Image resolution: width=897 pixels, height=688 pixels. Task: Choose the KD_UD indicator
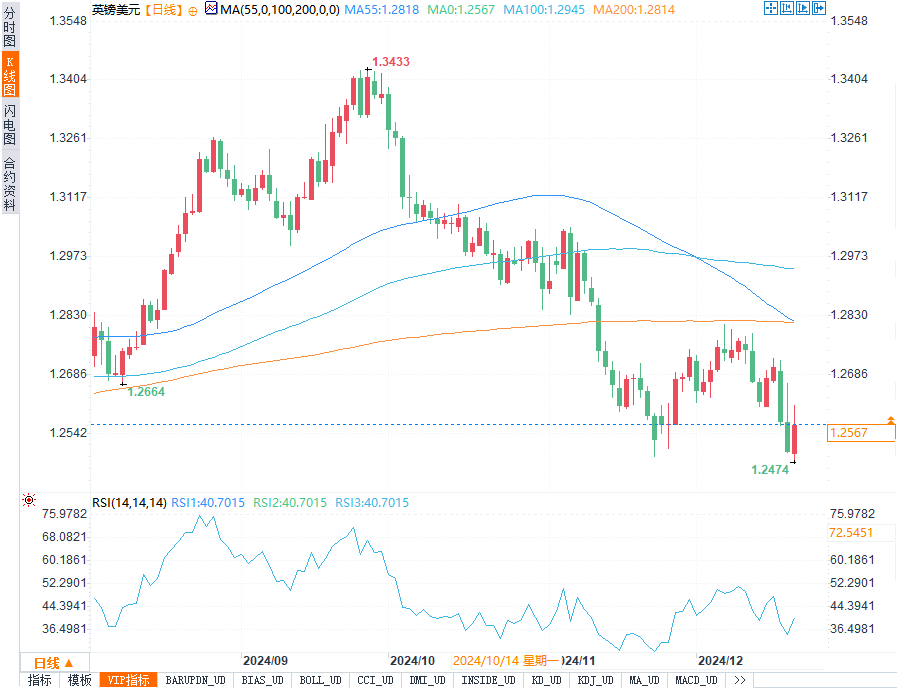coord(546,680)
